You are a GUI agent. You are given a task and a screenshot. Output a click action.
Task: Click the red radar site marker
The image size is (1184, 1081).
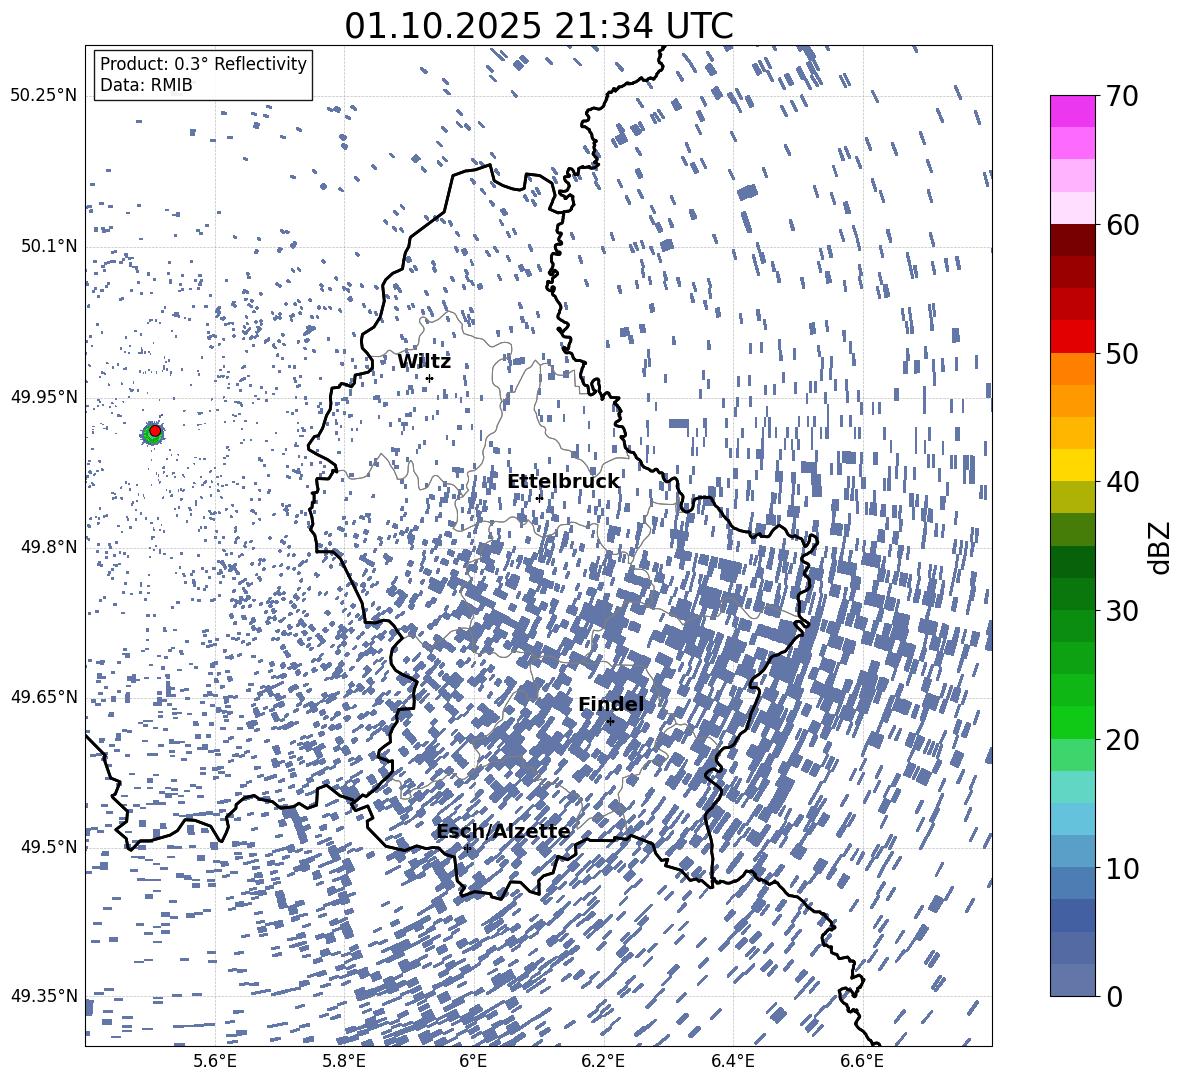coord(155,430)
